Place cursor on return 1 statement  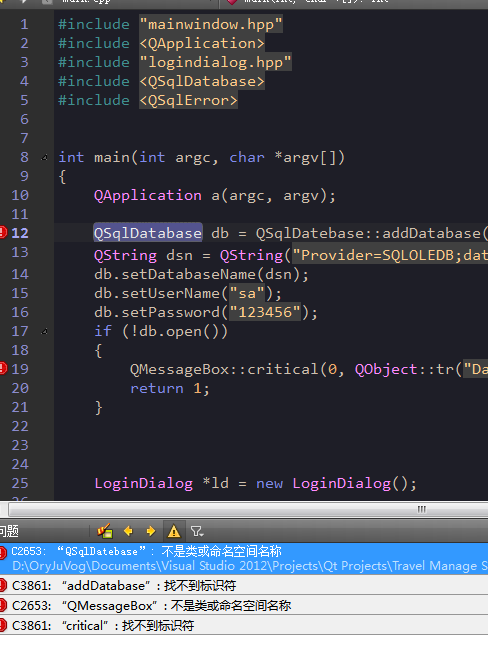pyautogui.click(x=170, y=388)
